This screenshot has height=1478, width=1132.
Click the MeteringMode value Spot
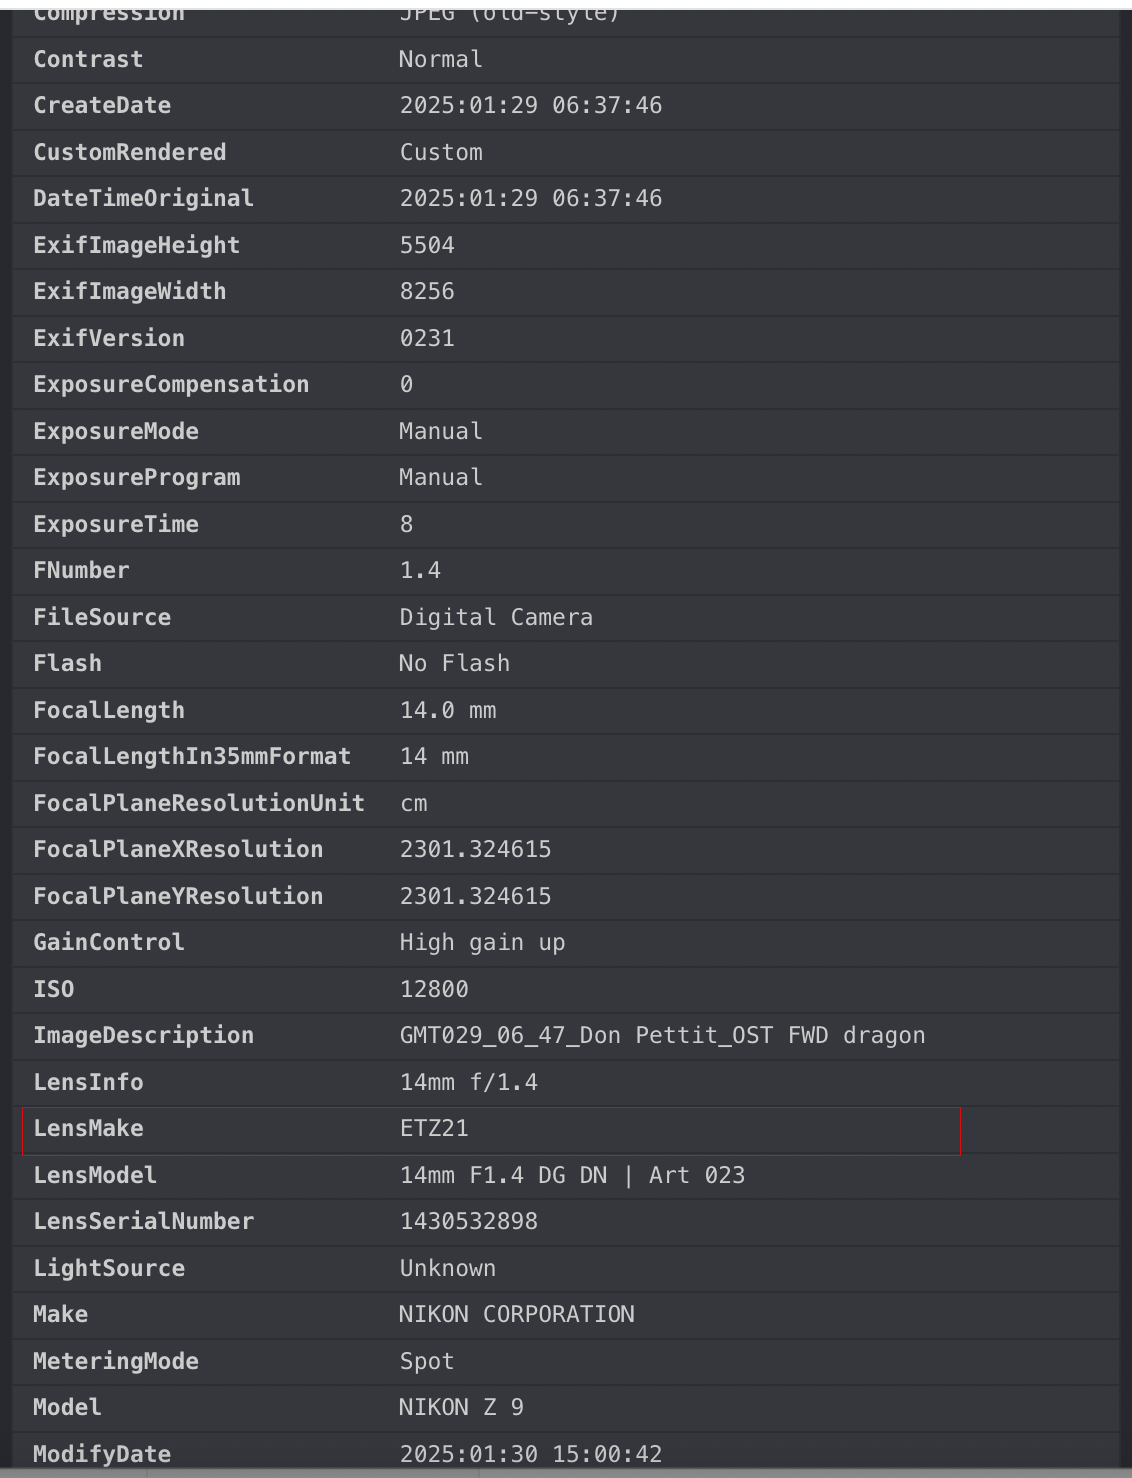point(427,1361)
